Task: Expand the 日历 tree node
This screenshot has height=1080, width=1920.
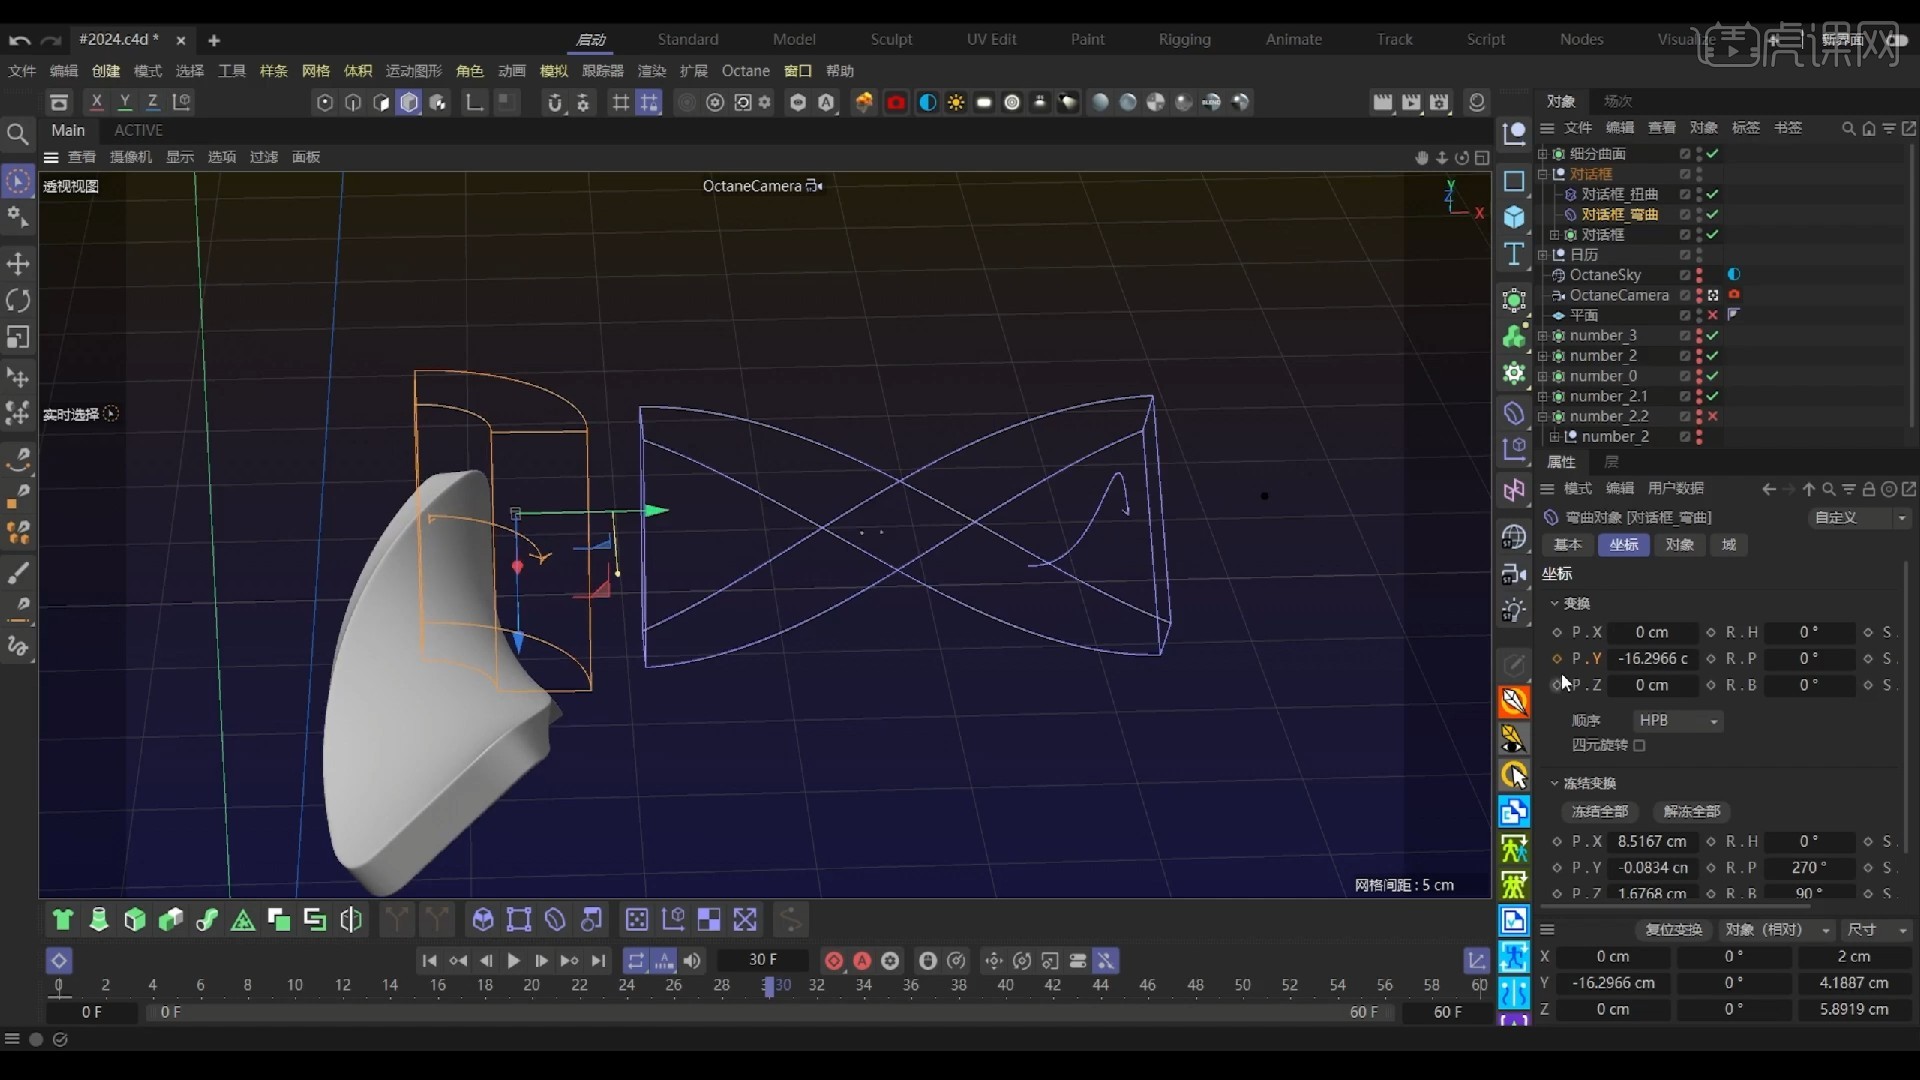Action: coord(1542,255)
